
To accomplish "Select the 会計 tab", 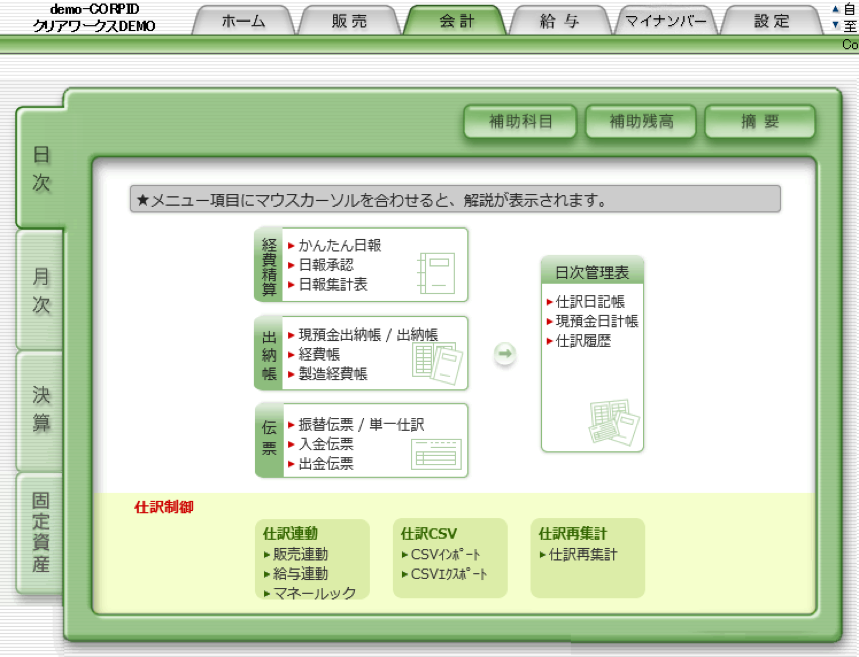I will [x=455, y=21].
